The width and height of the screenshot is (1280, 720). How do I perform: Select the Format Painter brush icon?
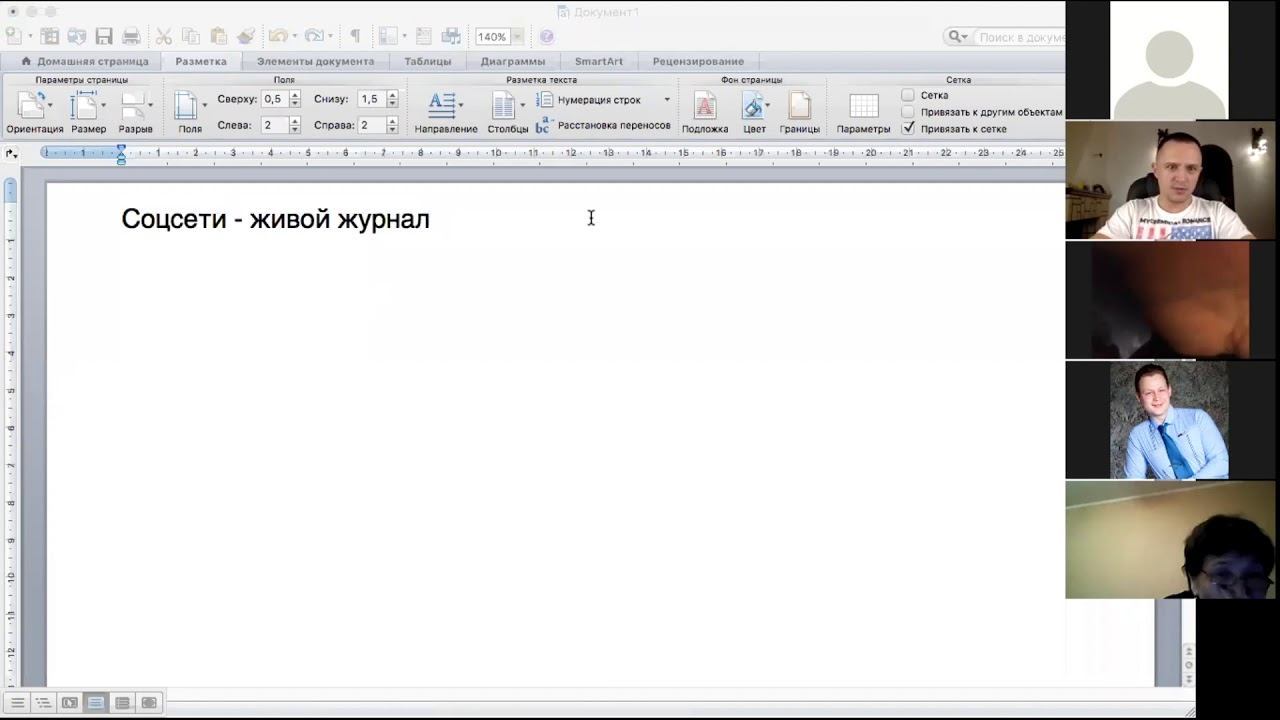(x=246, y=36)
